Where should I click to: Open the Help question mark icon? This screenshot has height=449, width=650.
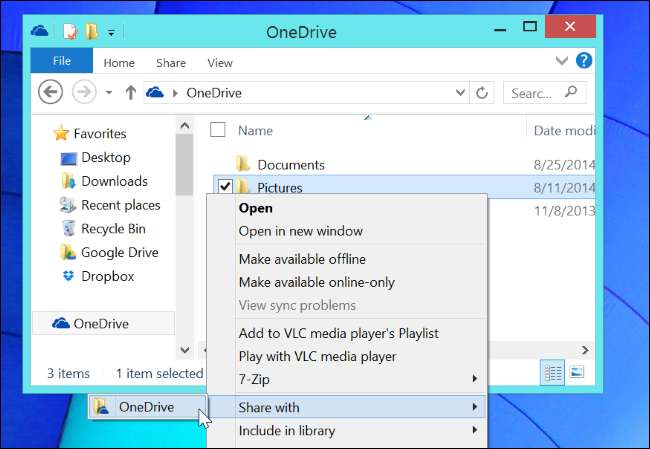pos(584,61)
